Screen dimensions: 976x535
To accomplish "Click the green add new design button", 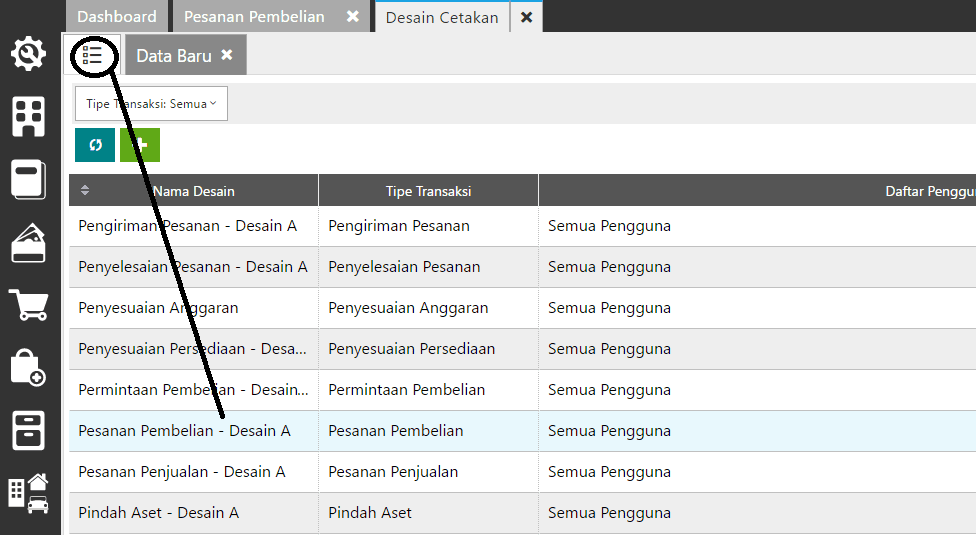I will pyautogui.click(x=140, y=145).
